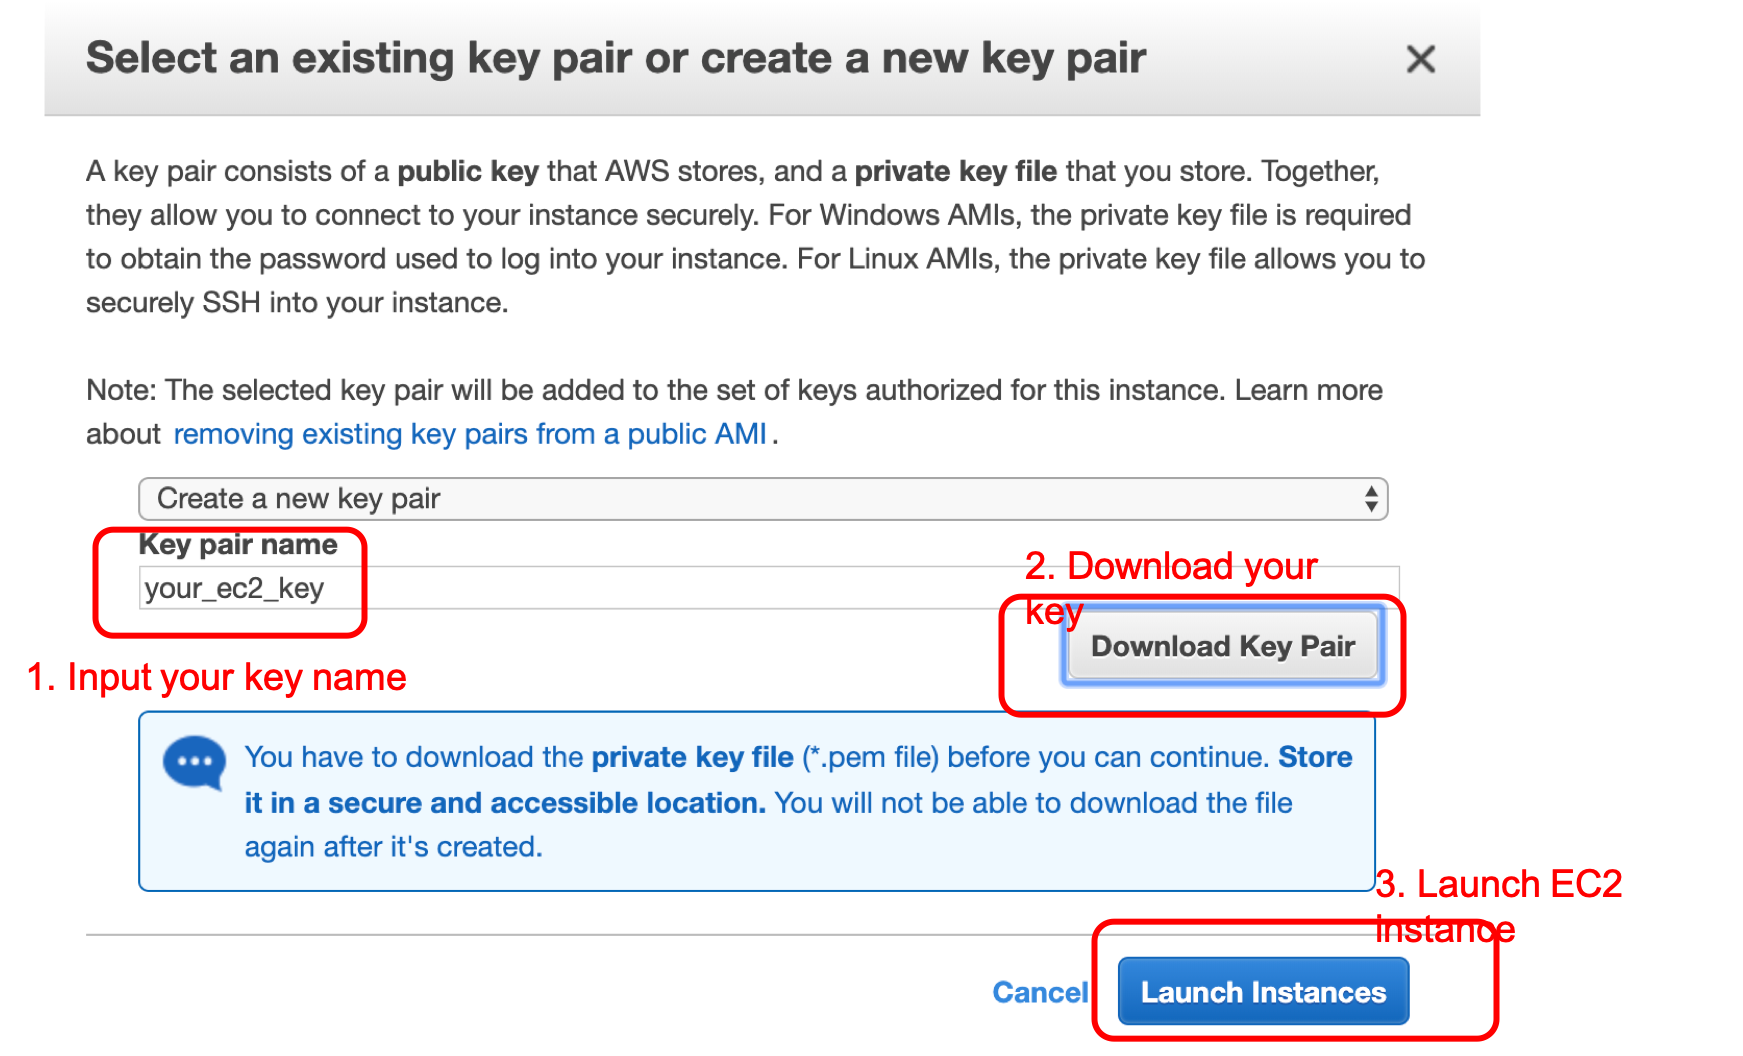Click "securely SSH into your instance" text

(297, 302)
